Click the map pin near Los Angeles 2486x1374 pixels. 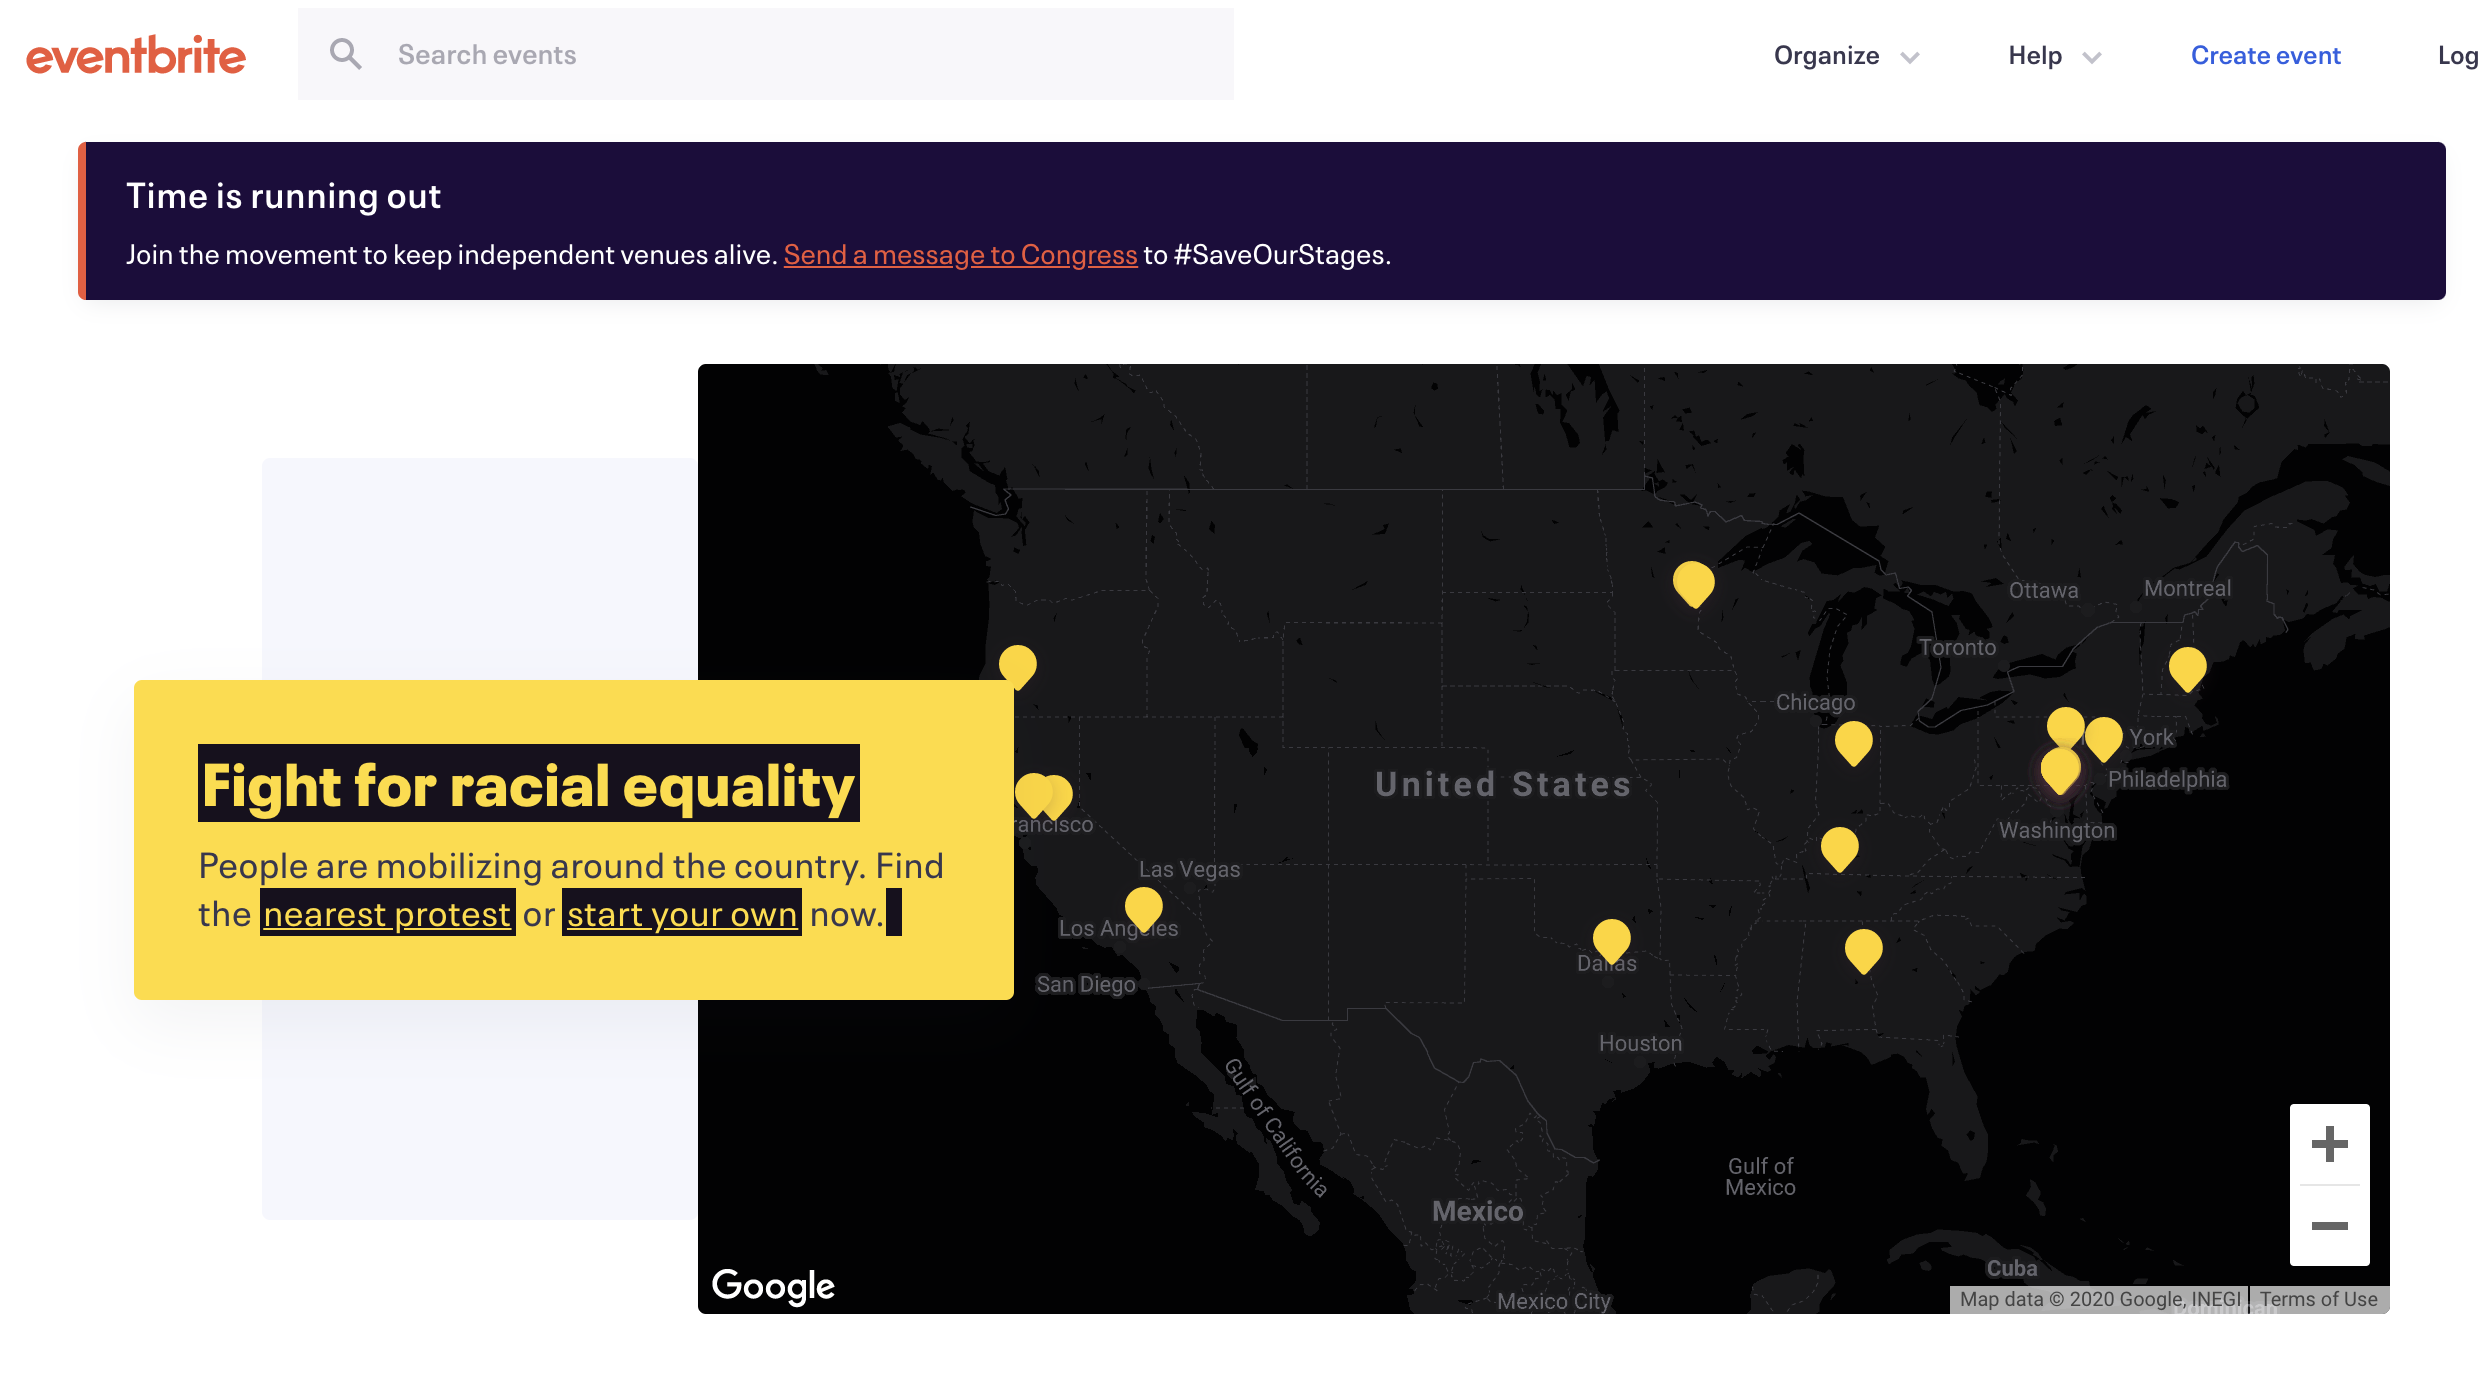(x=1143, y=906)
